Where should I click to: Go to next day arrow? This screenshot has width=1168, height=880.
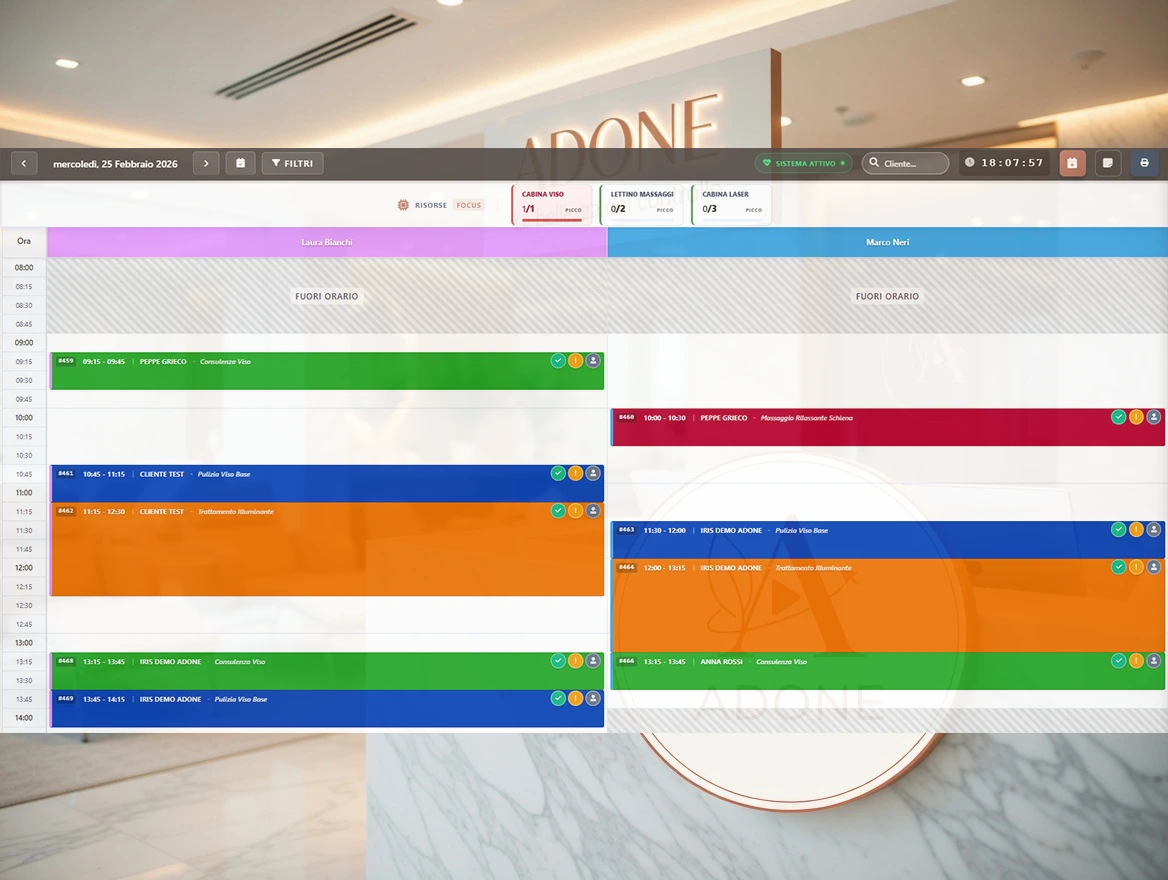[x=206, y=163]
